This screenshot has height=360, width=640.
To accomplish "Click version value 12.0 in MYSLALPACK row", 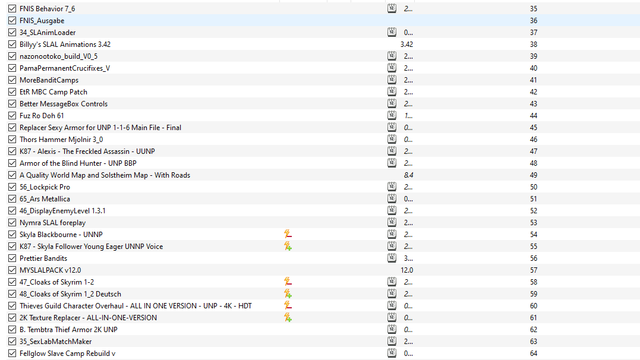I will click(x=407, y=270).
